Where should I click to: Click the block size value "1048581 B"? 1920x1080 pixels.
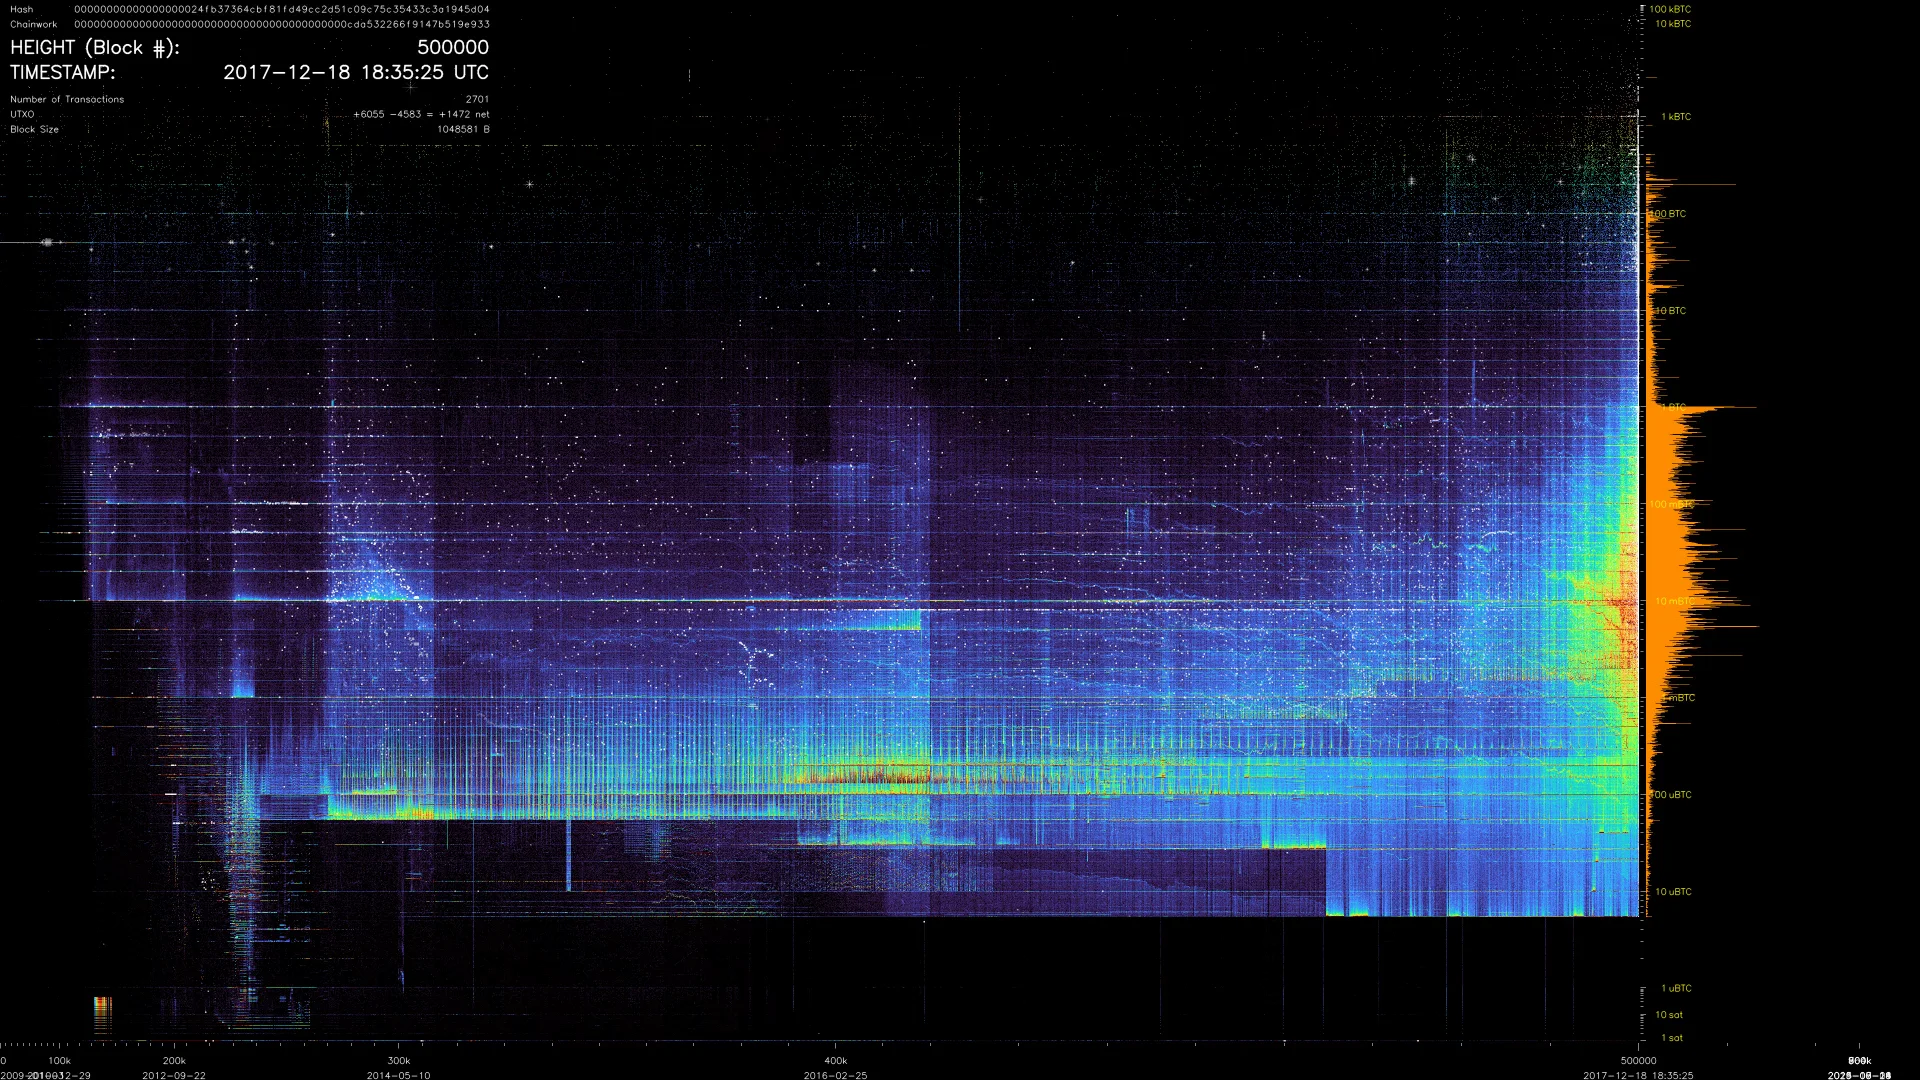[x=463, y=129]
